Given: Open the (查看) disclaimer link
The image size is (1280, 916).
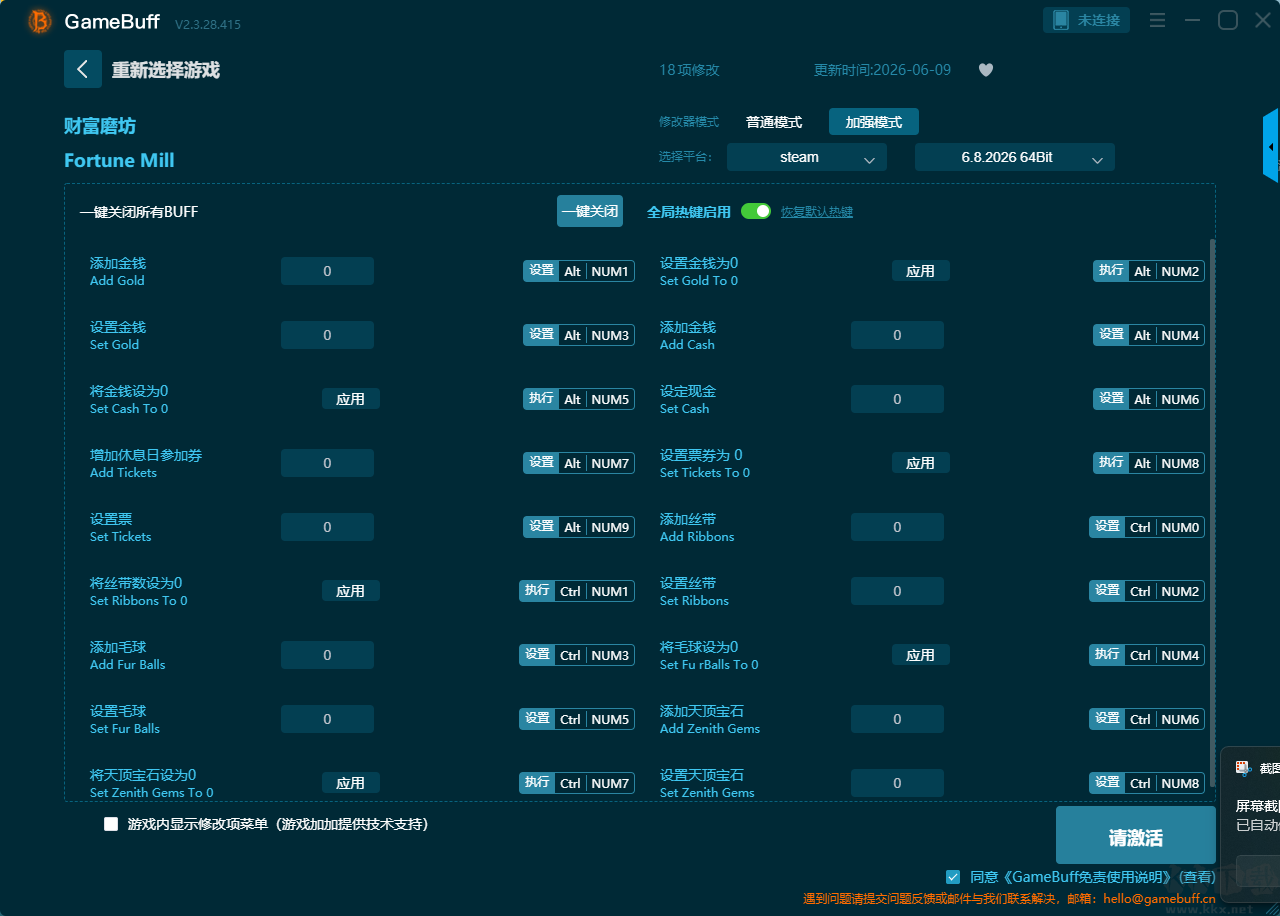Looking at the screenshot, I should pos(1198,877).
